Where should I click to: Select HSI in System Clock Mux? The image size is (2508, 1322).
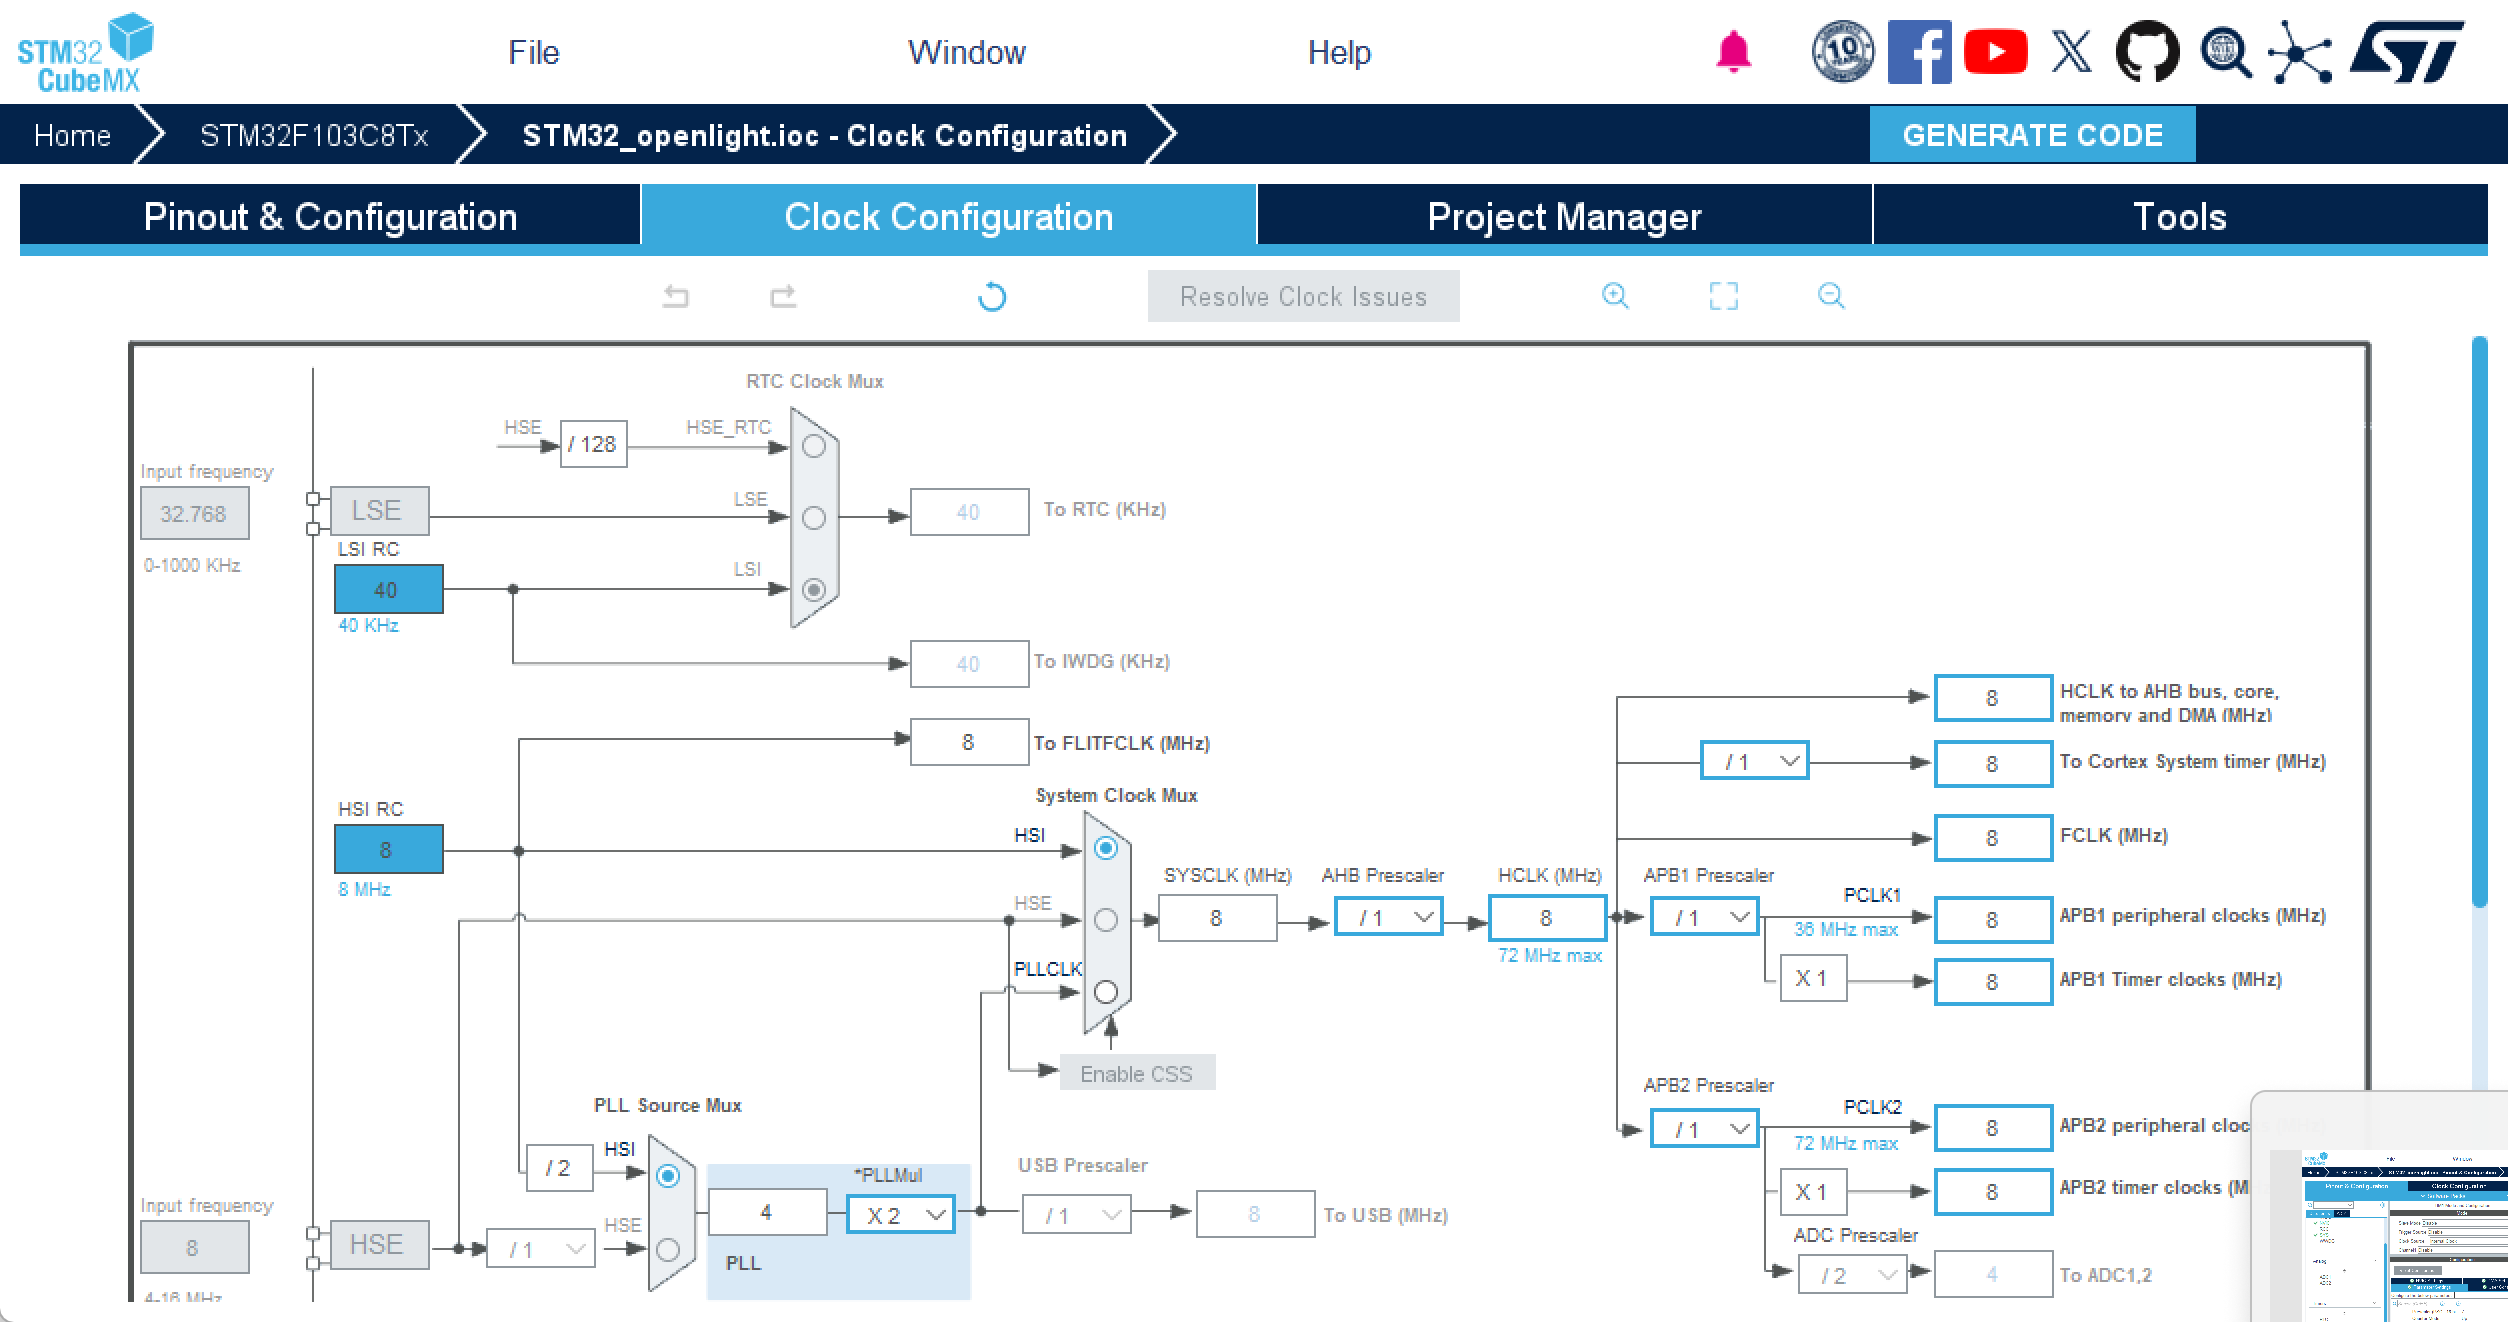[x=1106, y=848]
